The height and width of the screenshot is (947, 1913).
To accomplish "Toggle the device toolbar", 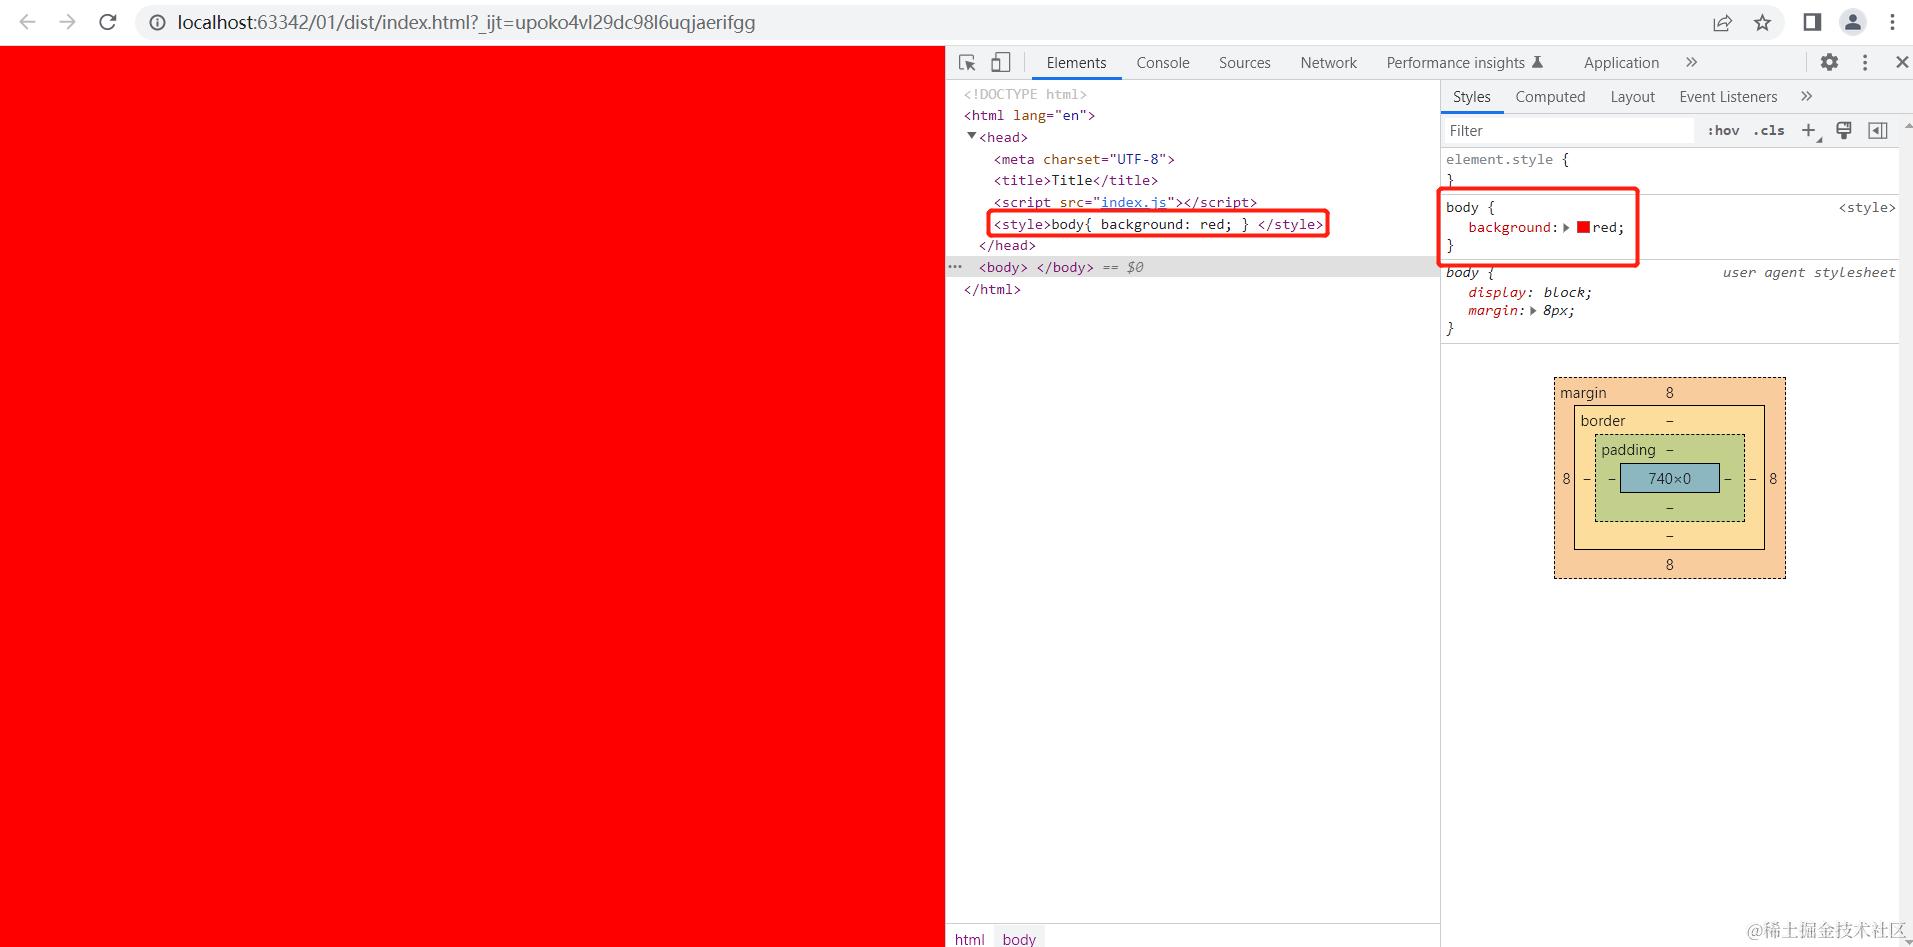I will click(1000, 62).
